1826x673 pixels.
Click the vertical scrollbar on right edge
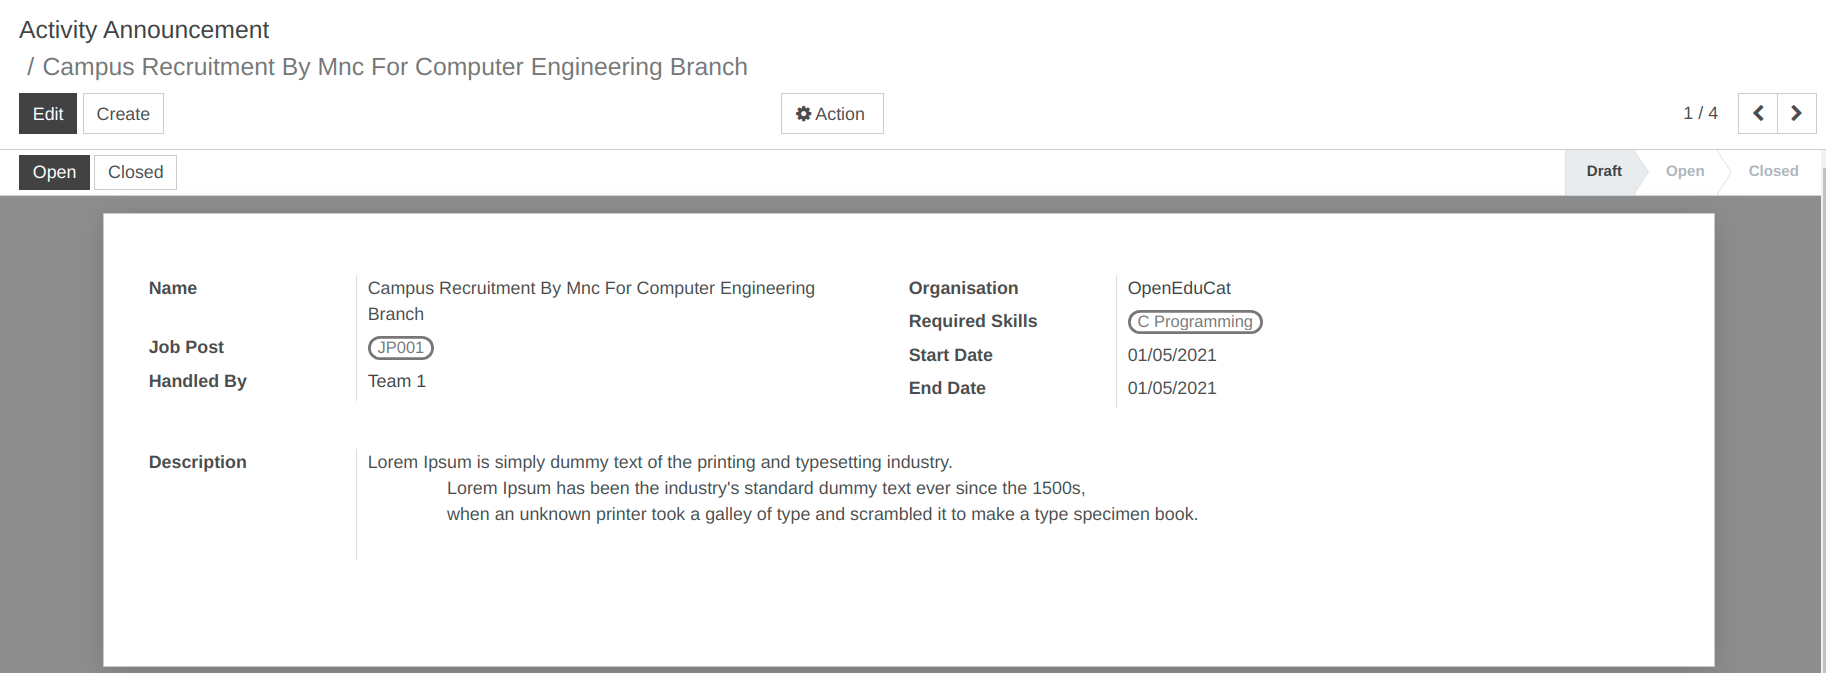pos(1822,420)
